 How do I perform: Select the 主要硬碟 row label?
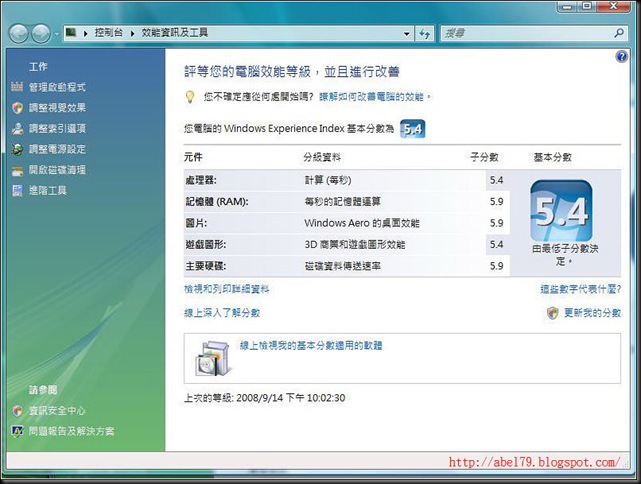(206, 266)
